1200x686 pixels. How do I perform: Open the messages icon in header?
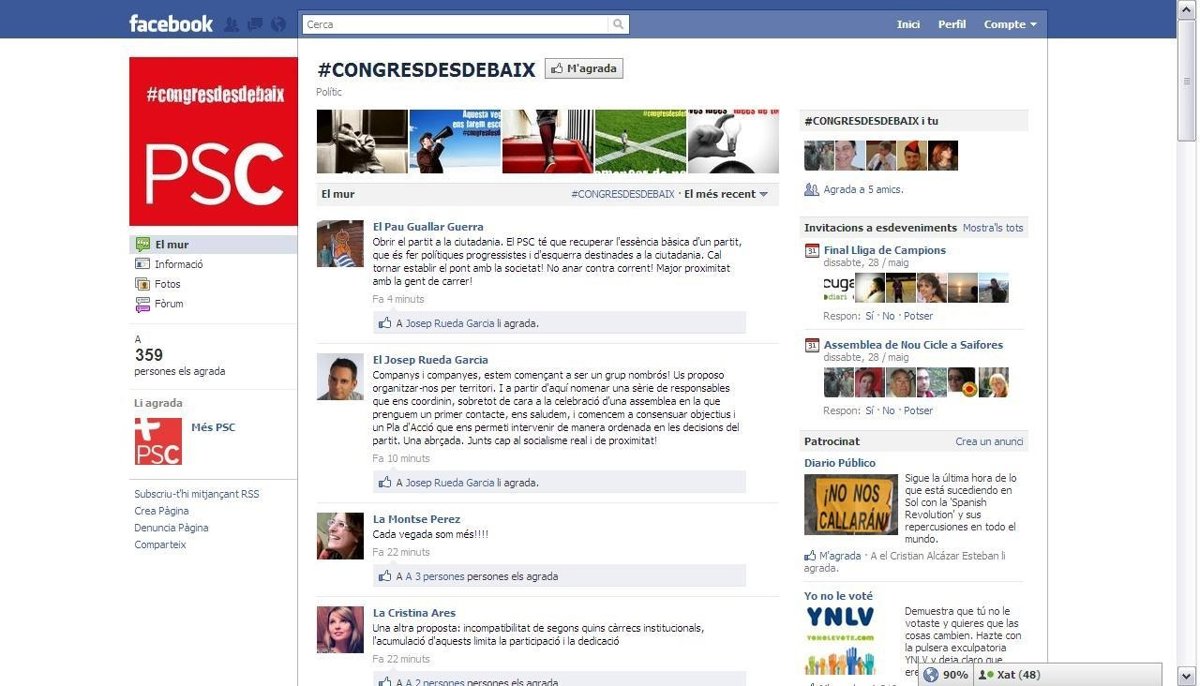(x=255, y=24)
